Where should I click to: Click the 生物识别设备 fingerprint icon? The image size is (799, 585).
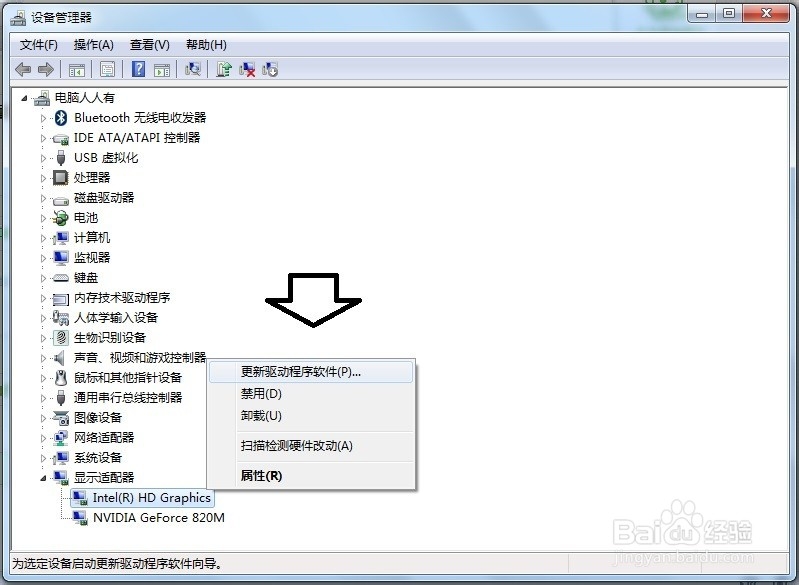click(x=61, y=337)
